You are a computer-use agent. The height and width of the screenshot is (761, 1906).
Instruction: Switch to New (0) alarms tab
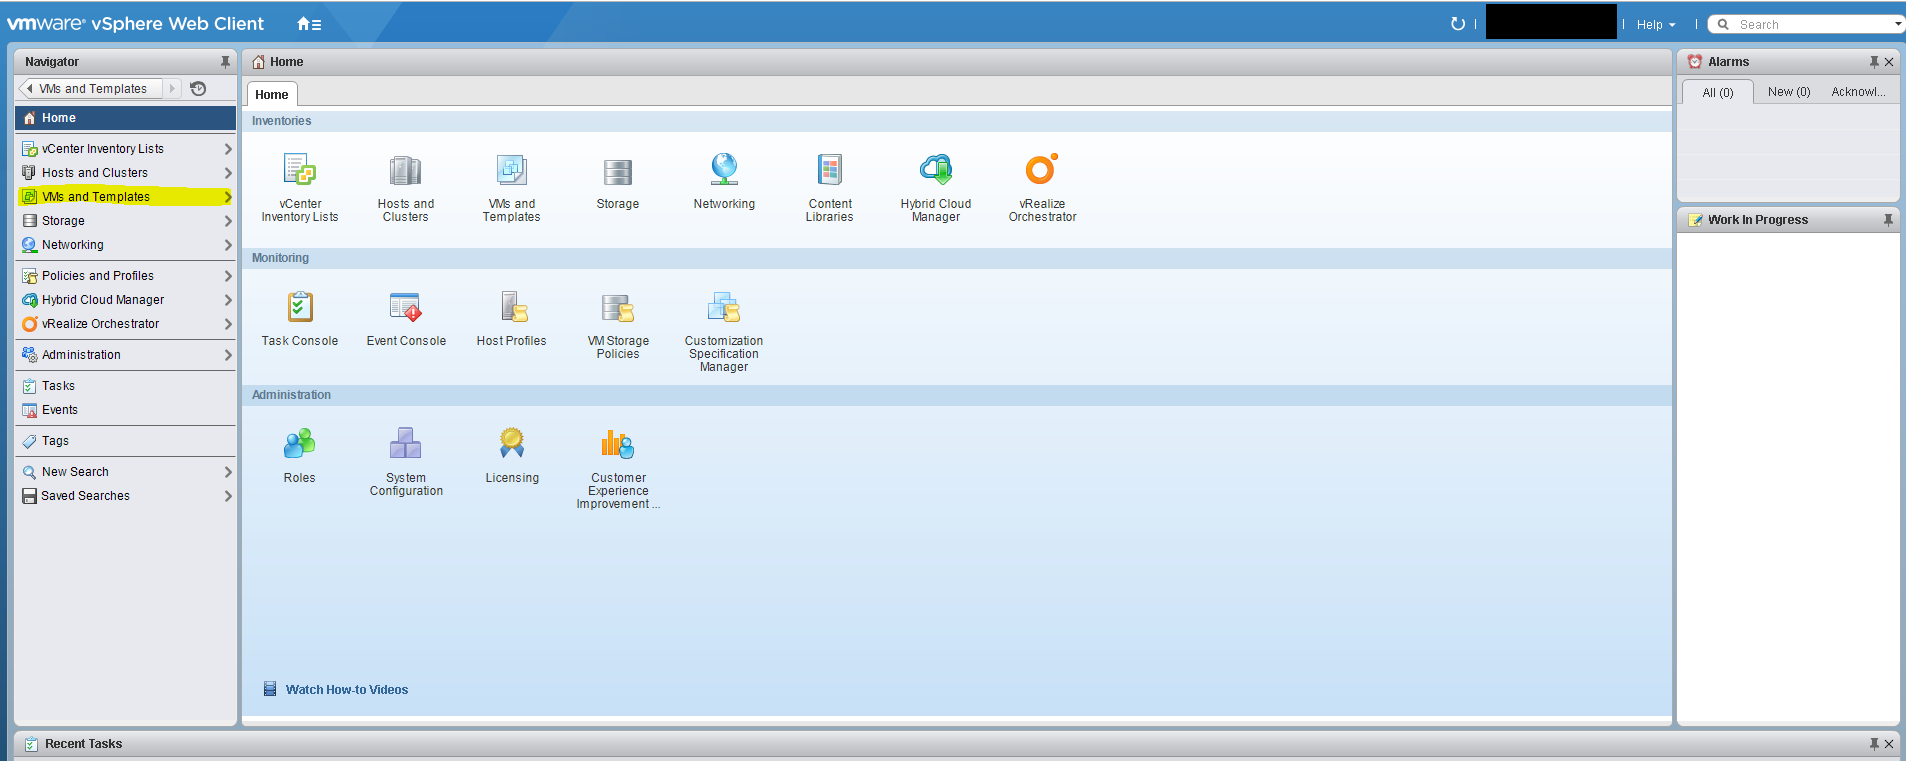pyautogui.click(x=1789, y=92)
